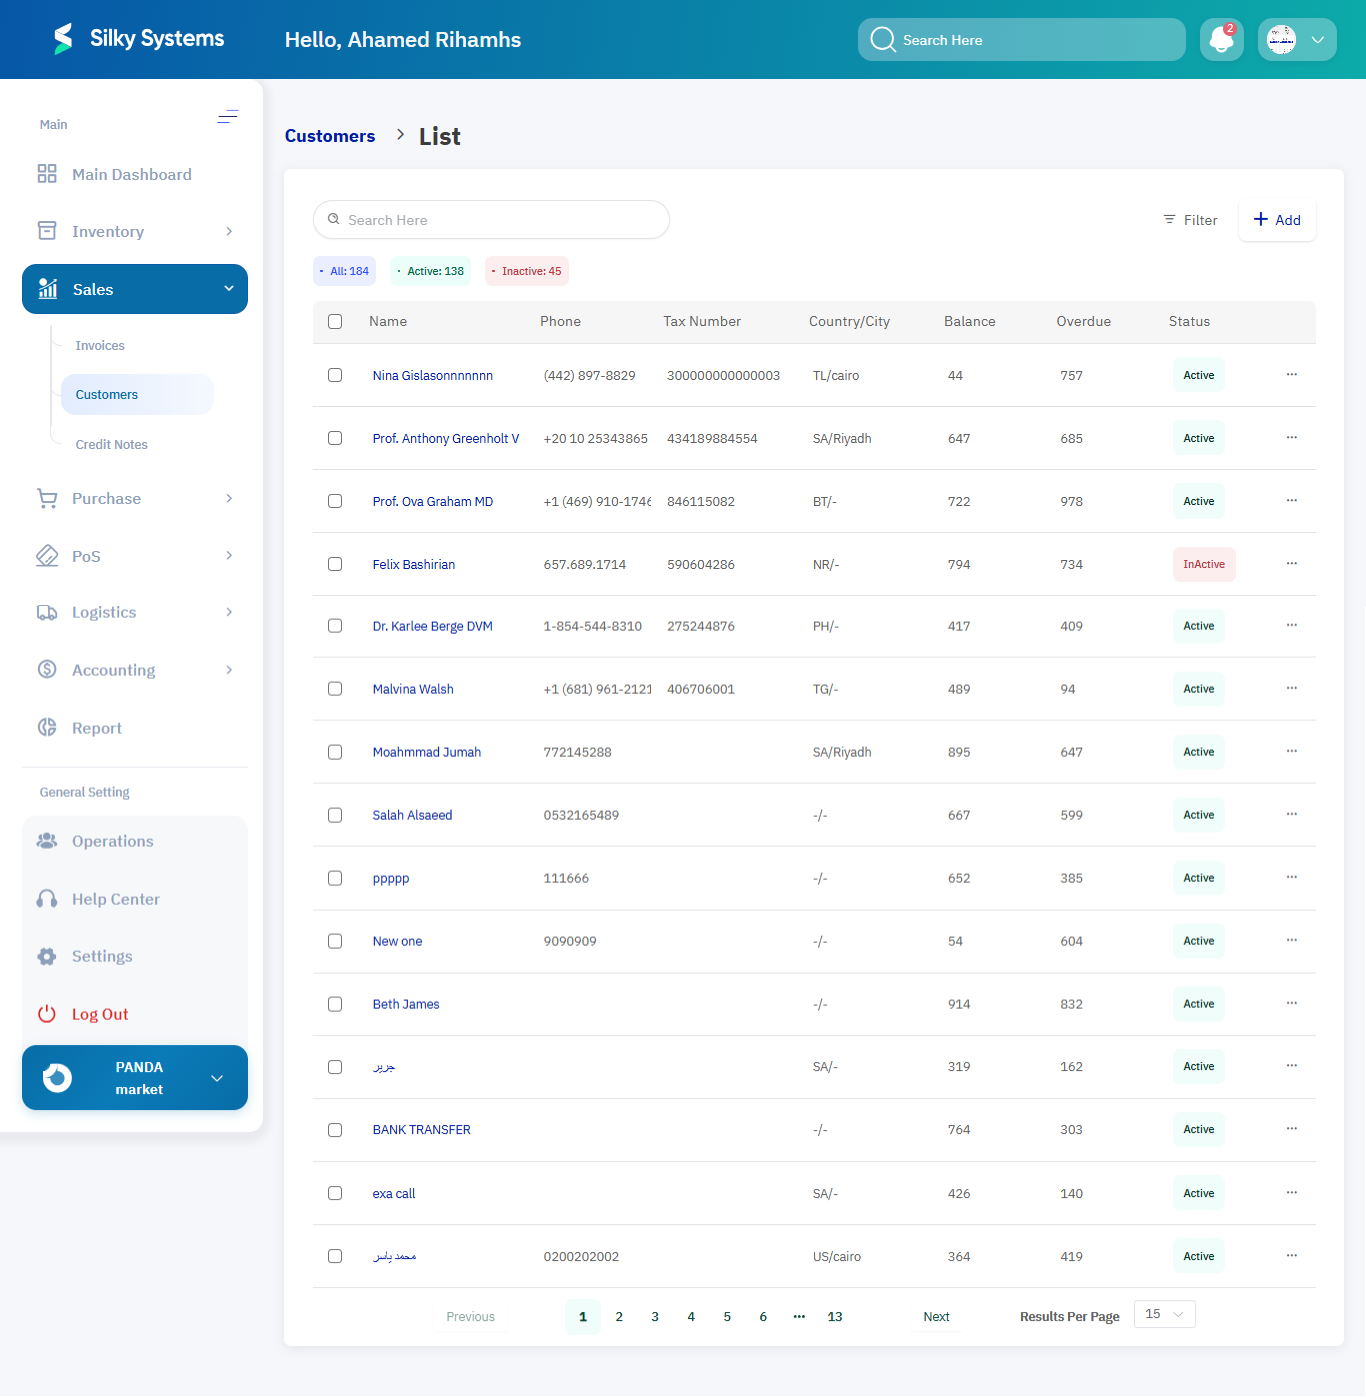
Task: Open the Inventory section icon
Action: click(x=46, y=230)
